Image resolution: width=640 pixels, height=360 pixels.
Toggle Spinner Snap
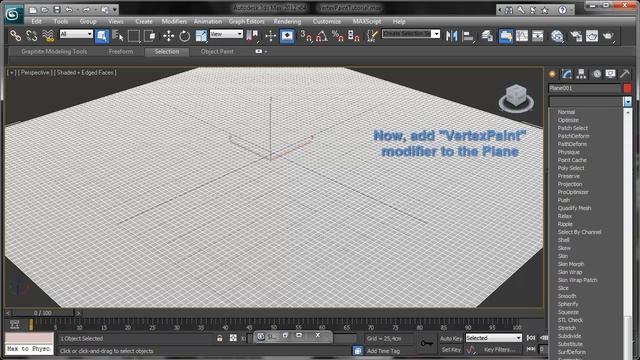click(x=353, y=36)
